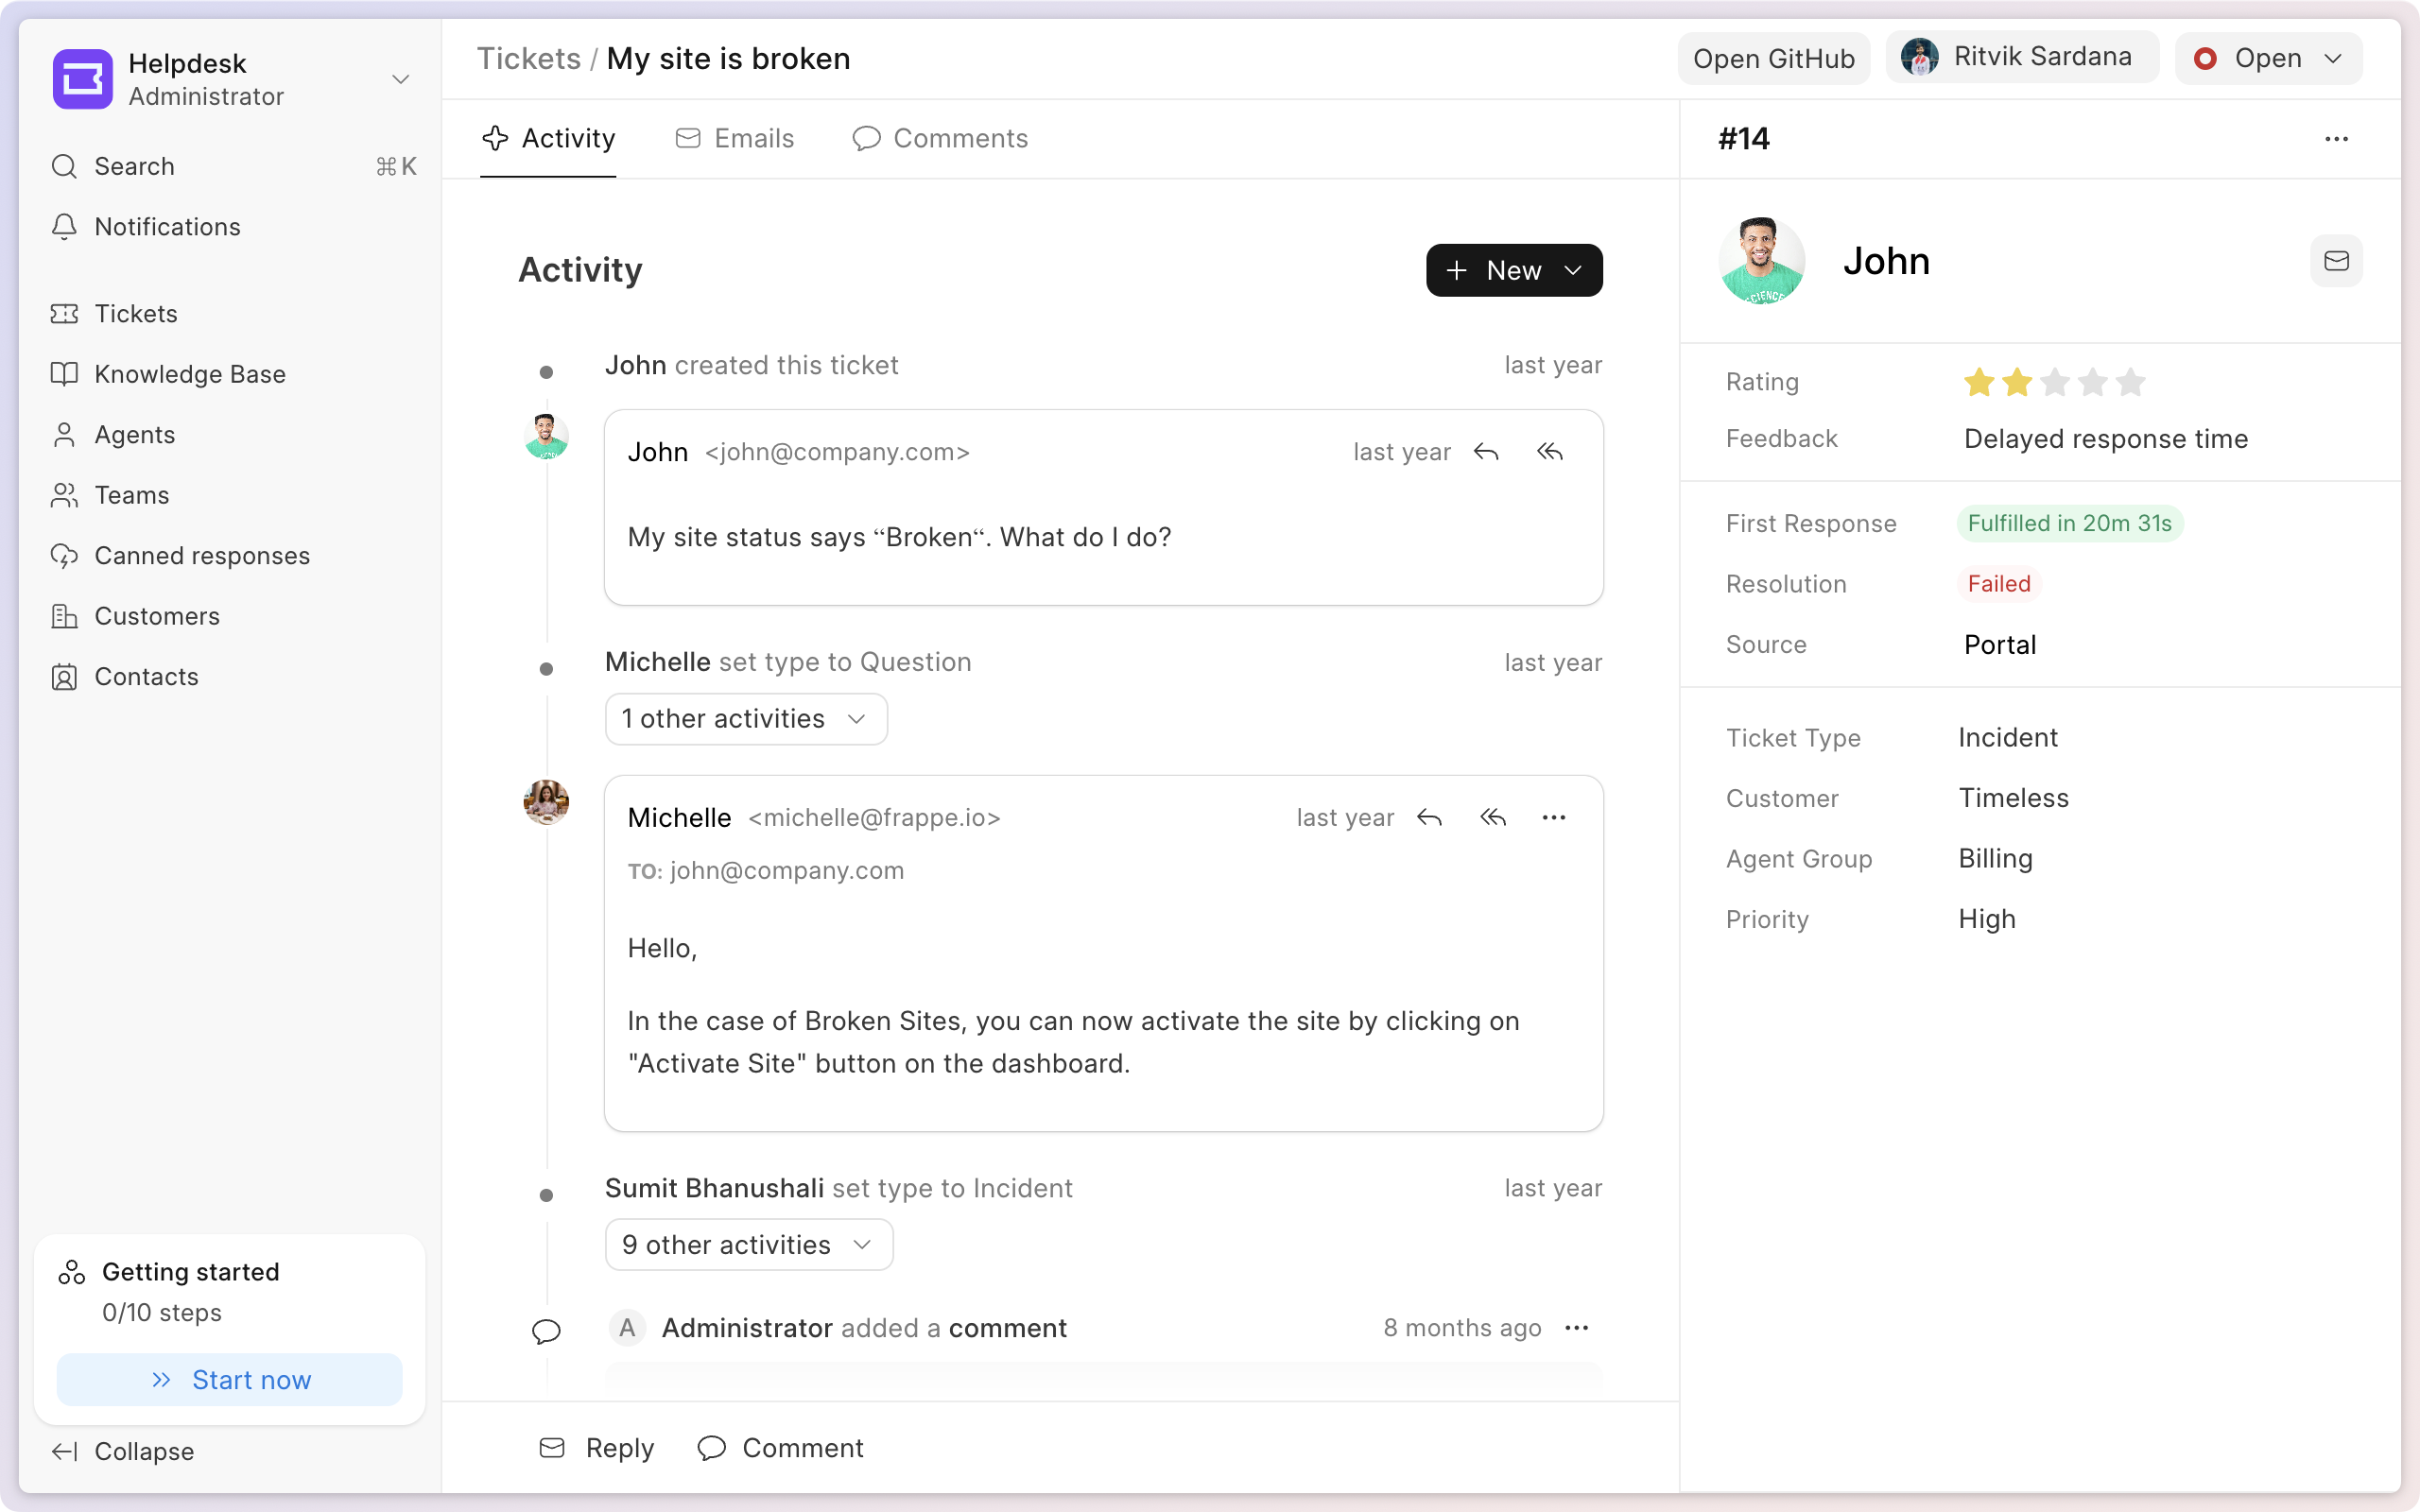
Task: Open Notifications via the bell icon
Action: [166, 227]
